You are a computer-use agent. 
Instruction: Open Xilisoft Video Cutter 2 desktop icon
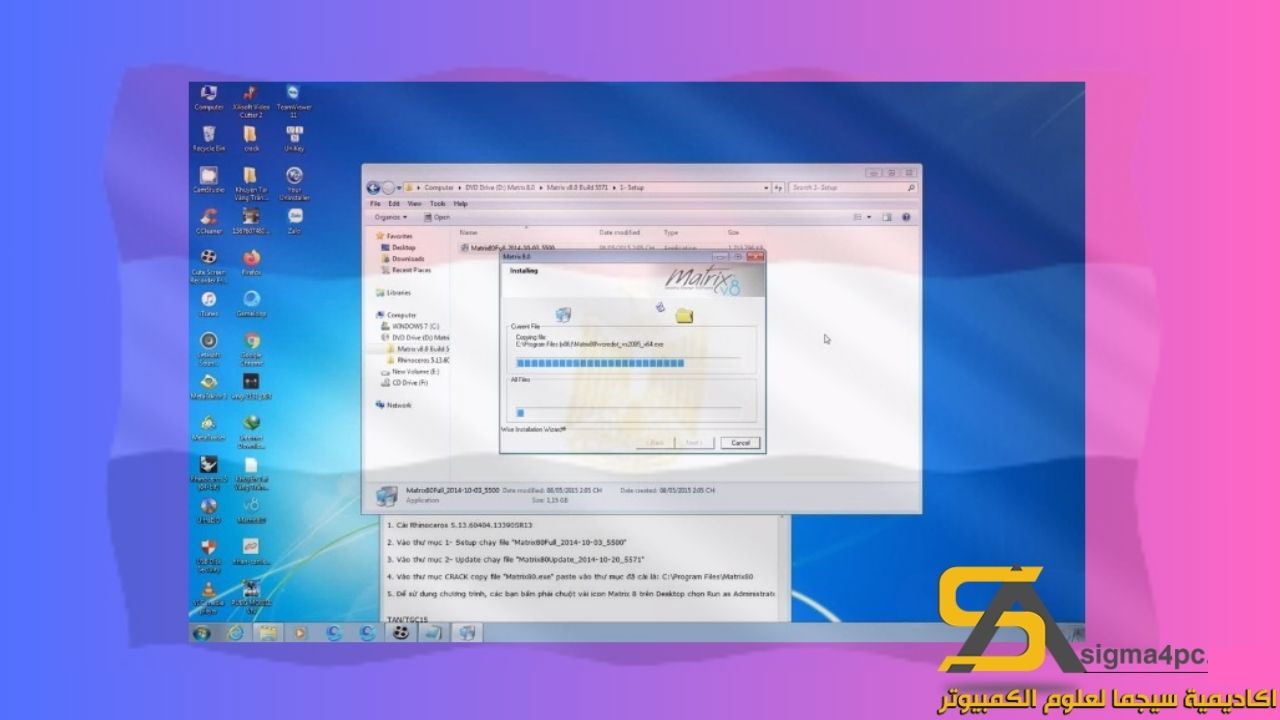coord(251,101)
